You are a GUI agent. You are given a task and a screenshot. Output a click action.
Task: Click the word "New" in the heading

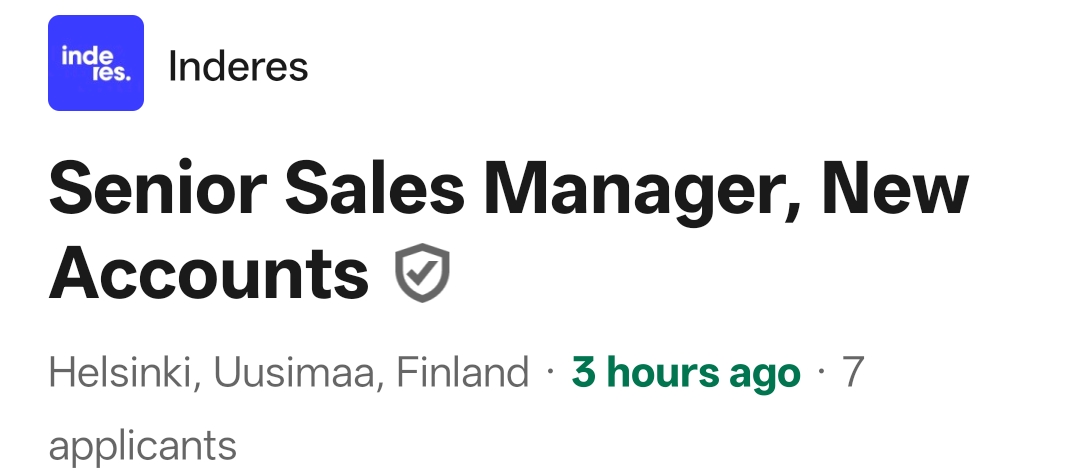896,190
